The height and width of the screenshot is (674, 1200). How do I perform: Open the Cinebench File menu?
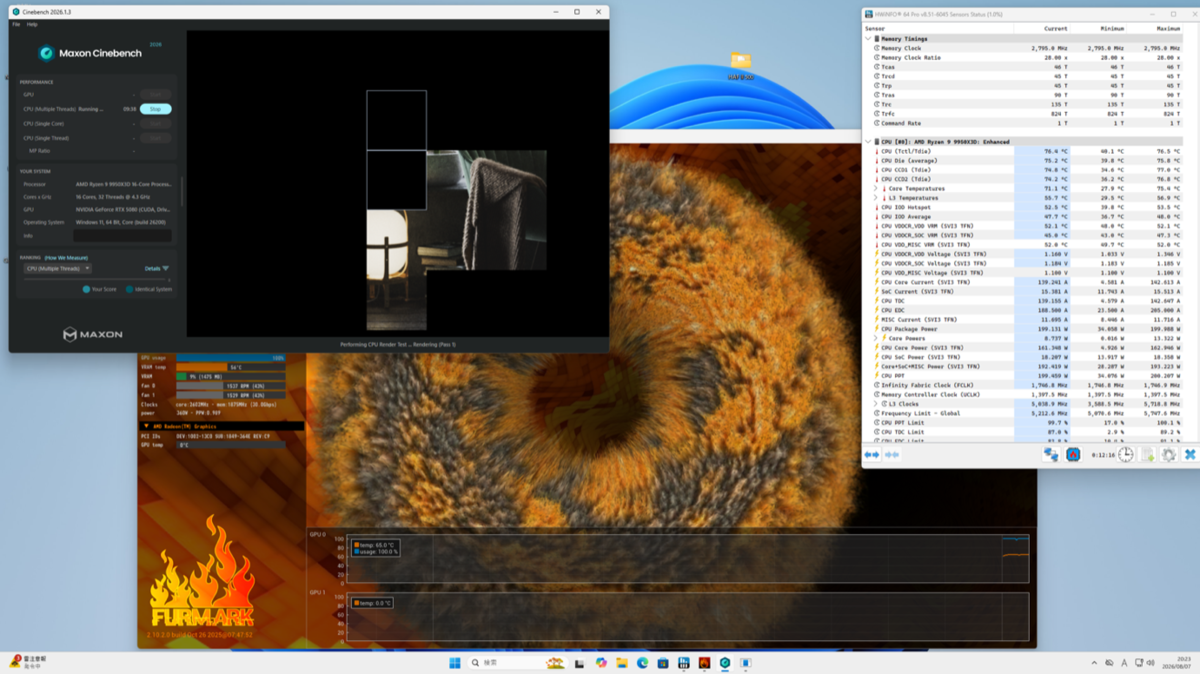tap(16, 24)
